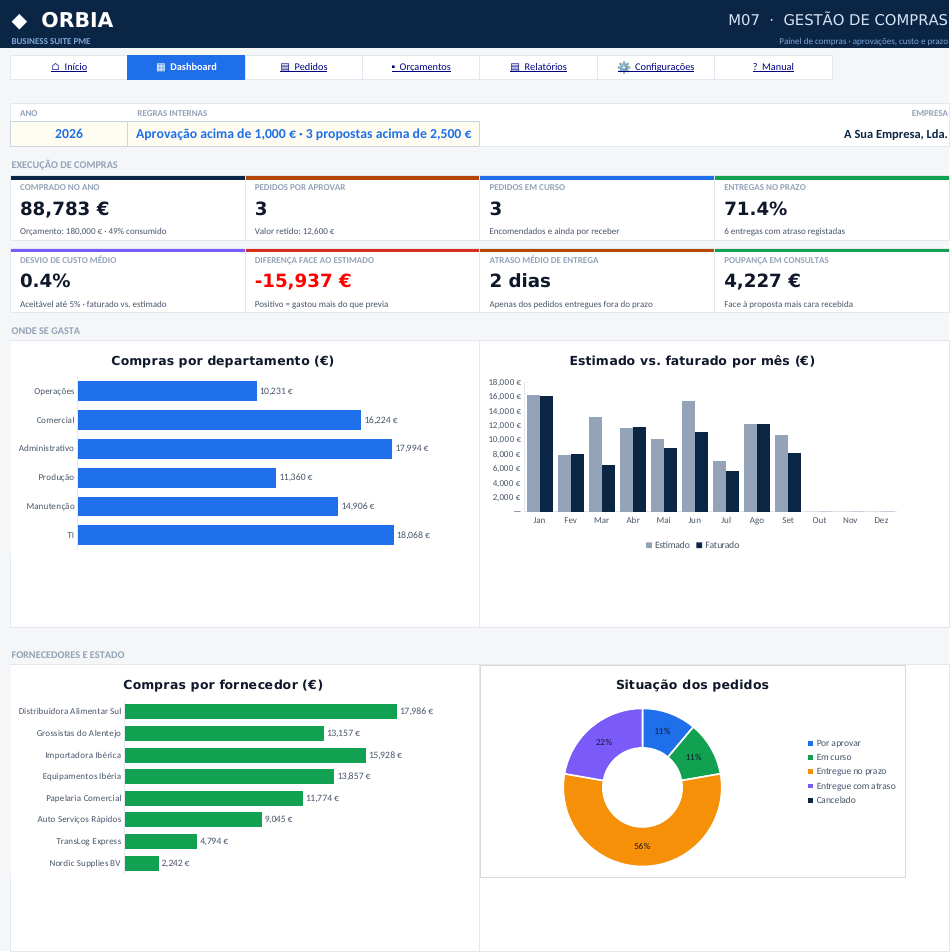Click the Grossistas do Alentejo supplier bar
950x952 pixels.
point(225,733)
